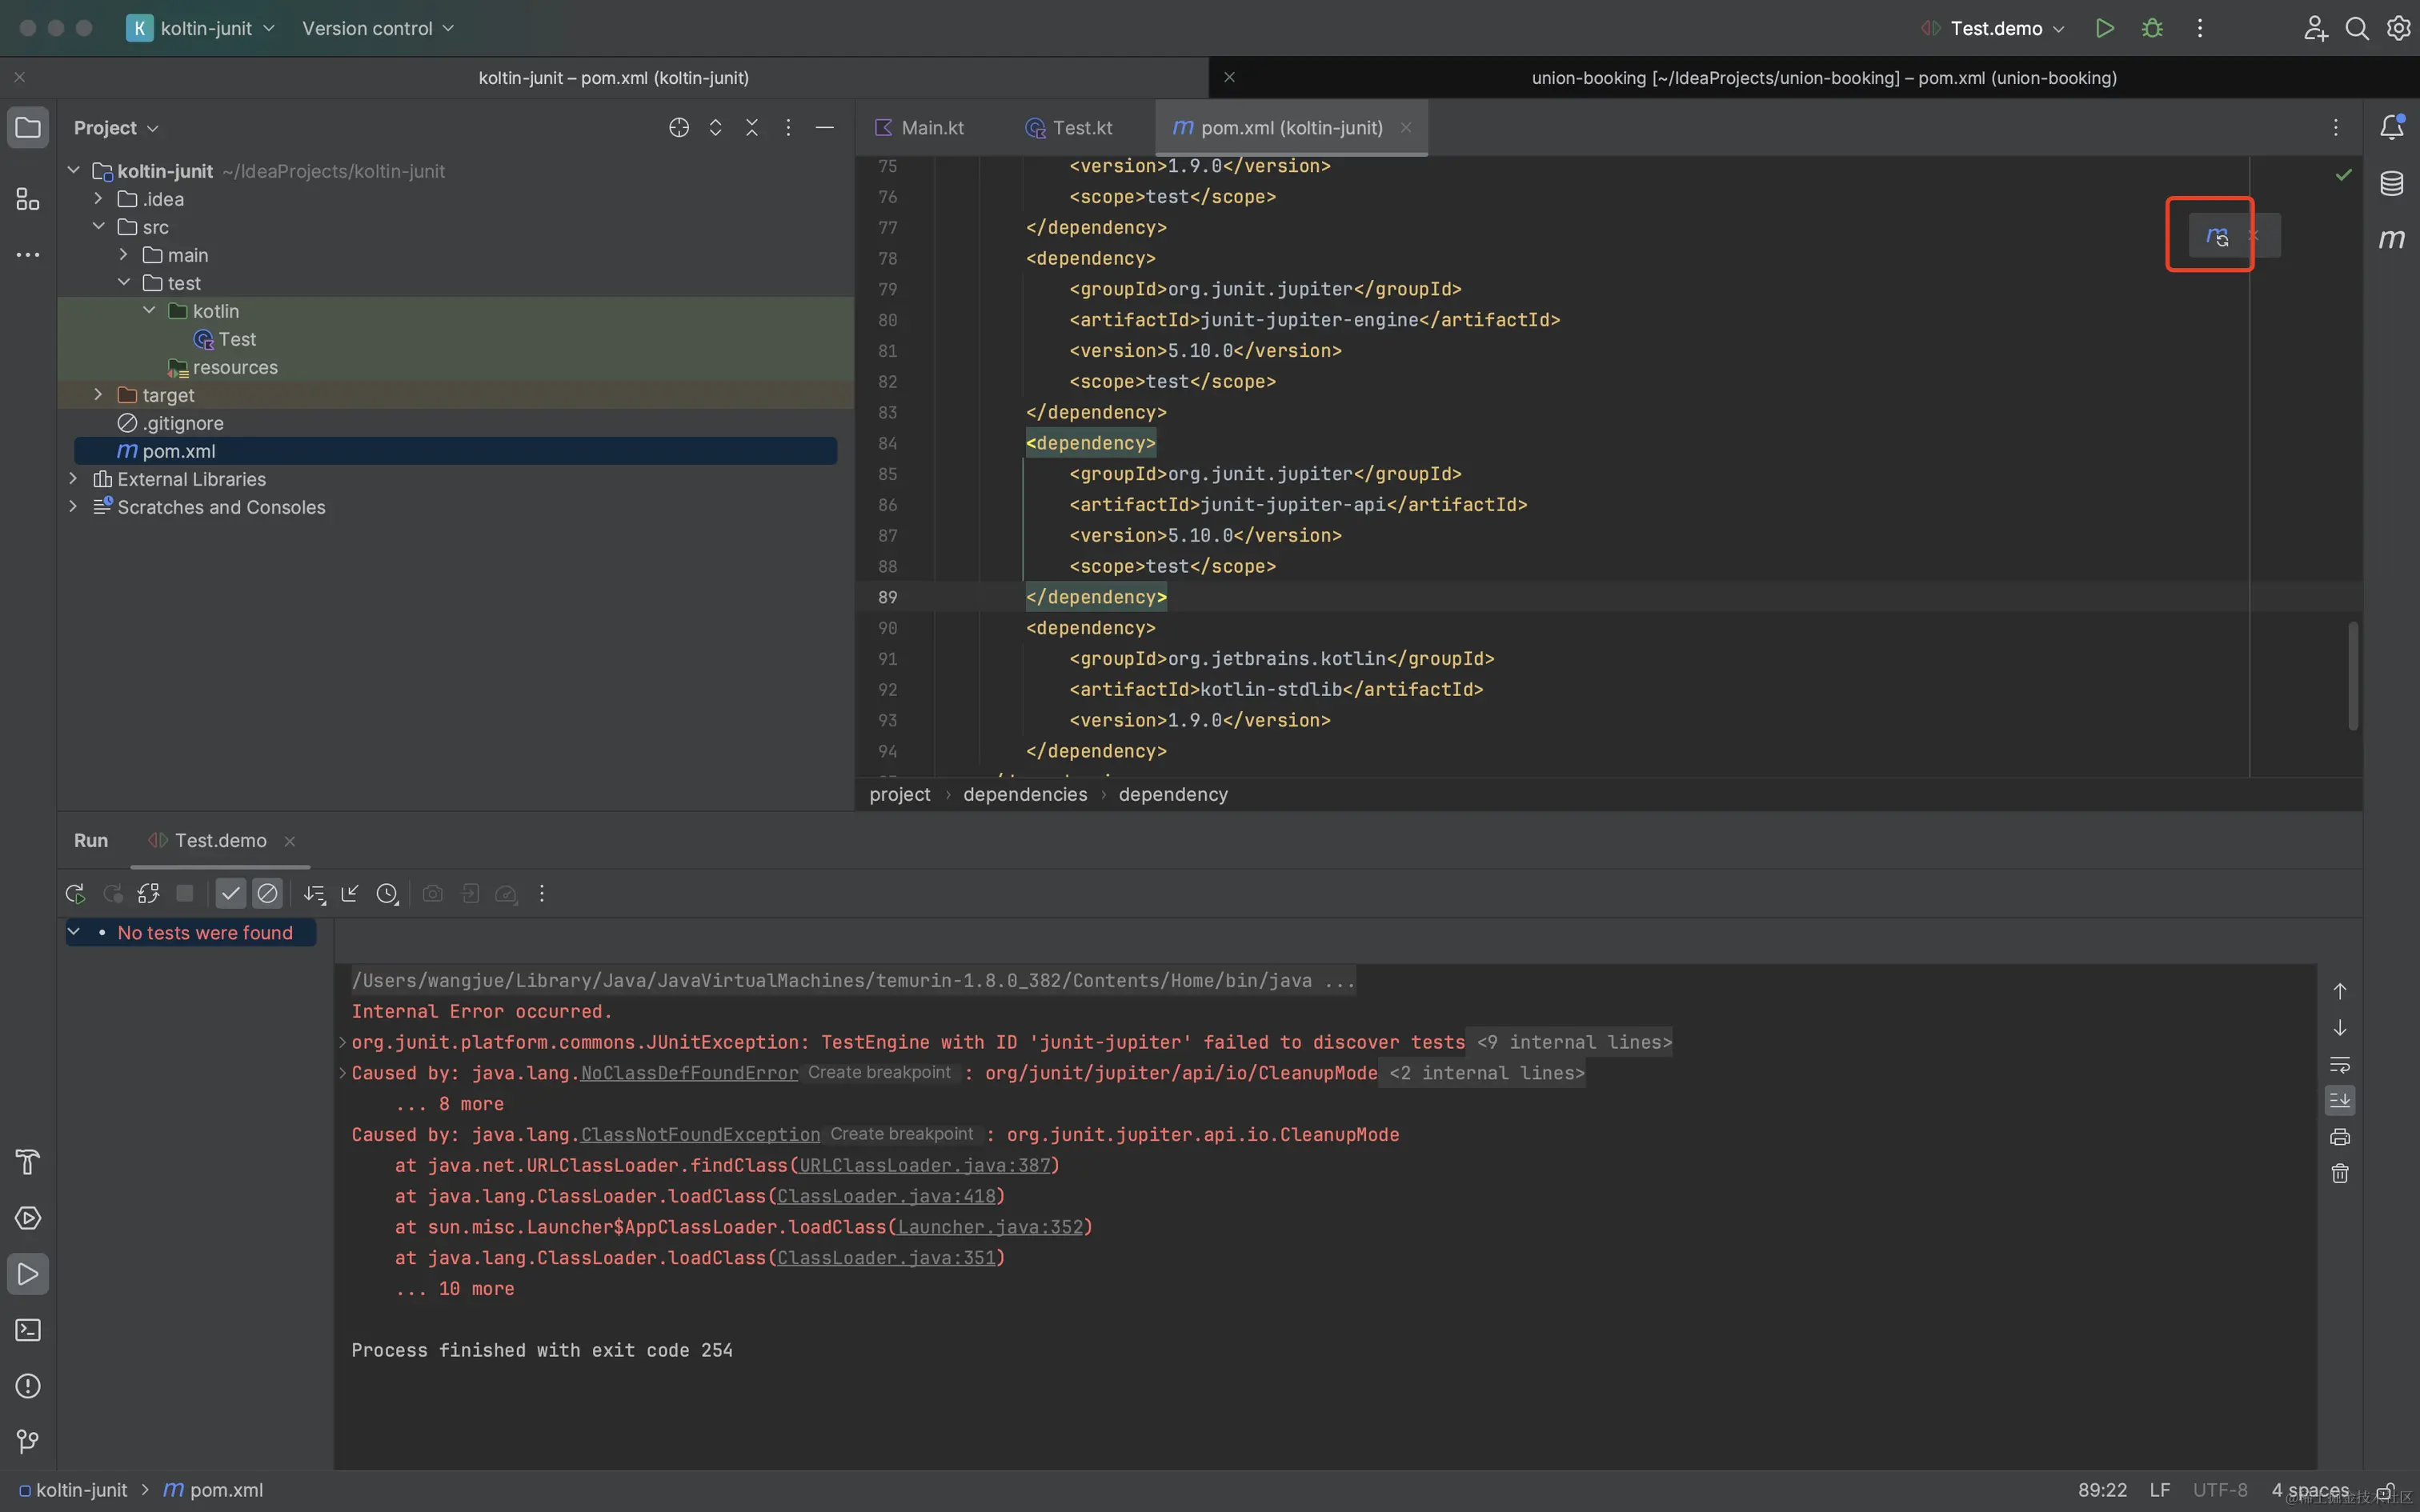This screenshot has width=2420, height=1512.
Task: Click Create breakpoint for NoClassDefFoundError
Action: click(879, 1072)
